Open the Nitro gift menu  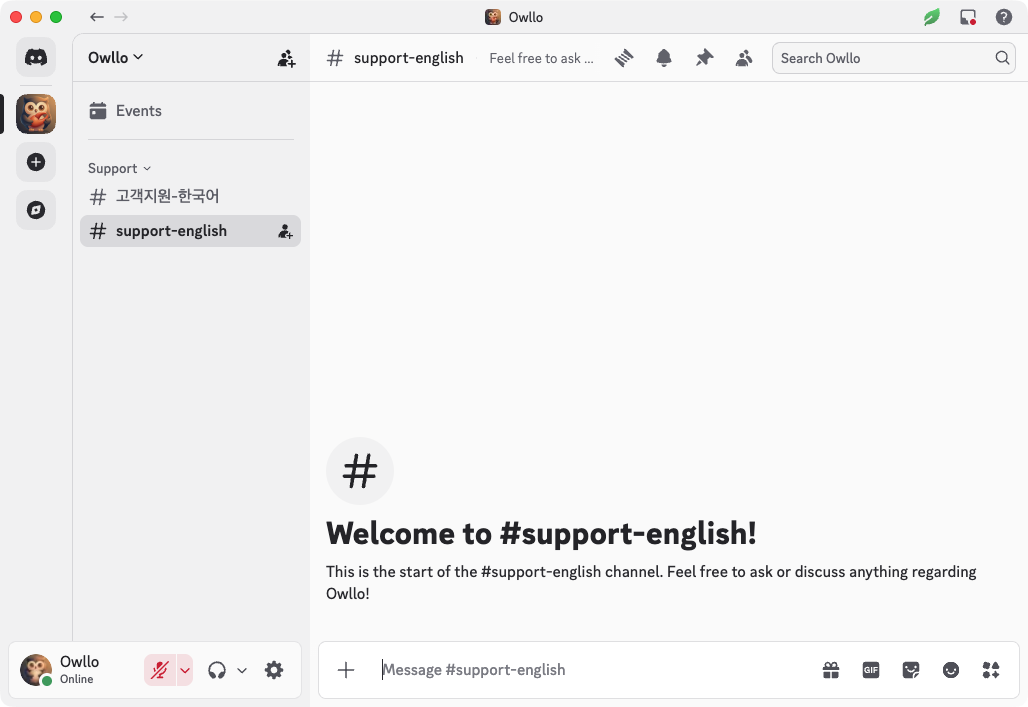(x=831, y=670)
